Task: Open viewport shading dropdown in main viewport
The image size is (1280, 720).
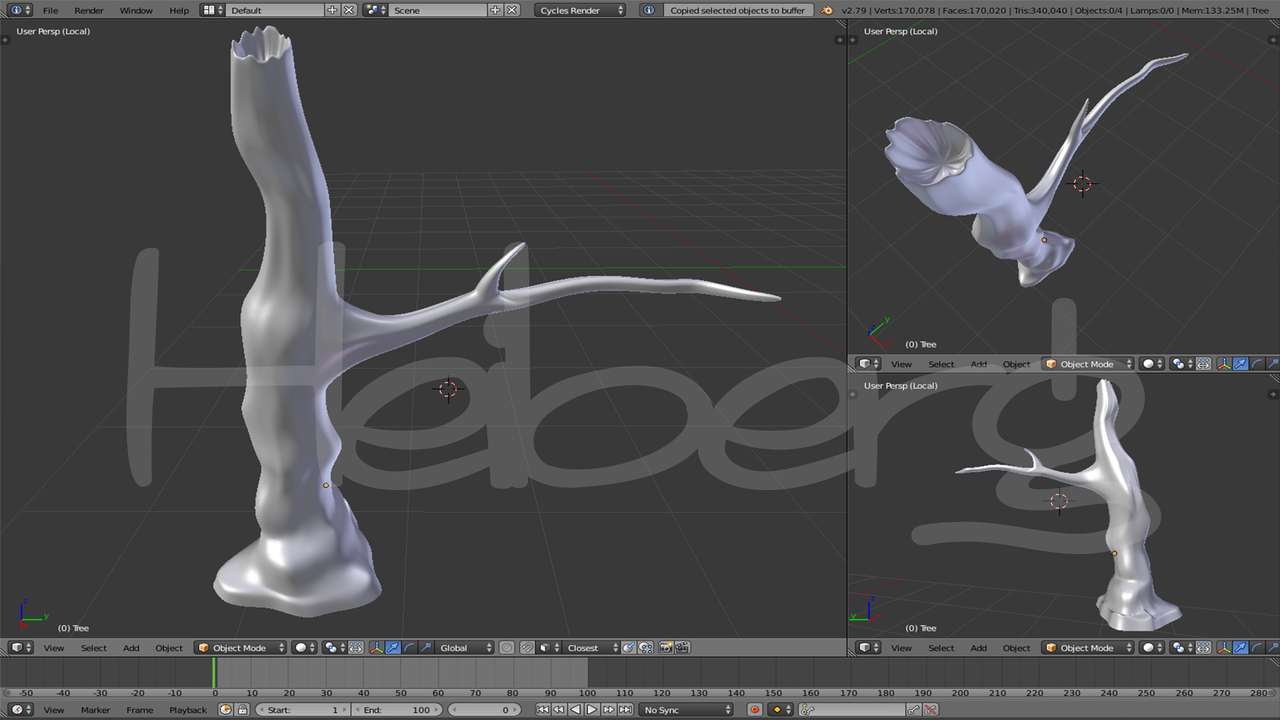Action: point(305,648)
